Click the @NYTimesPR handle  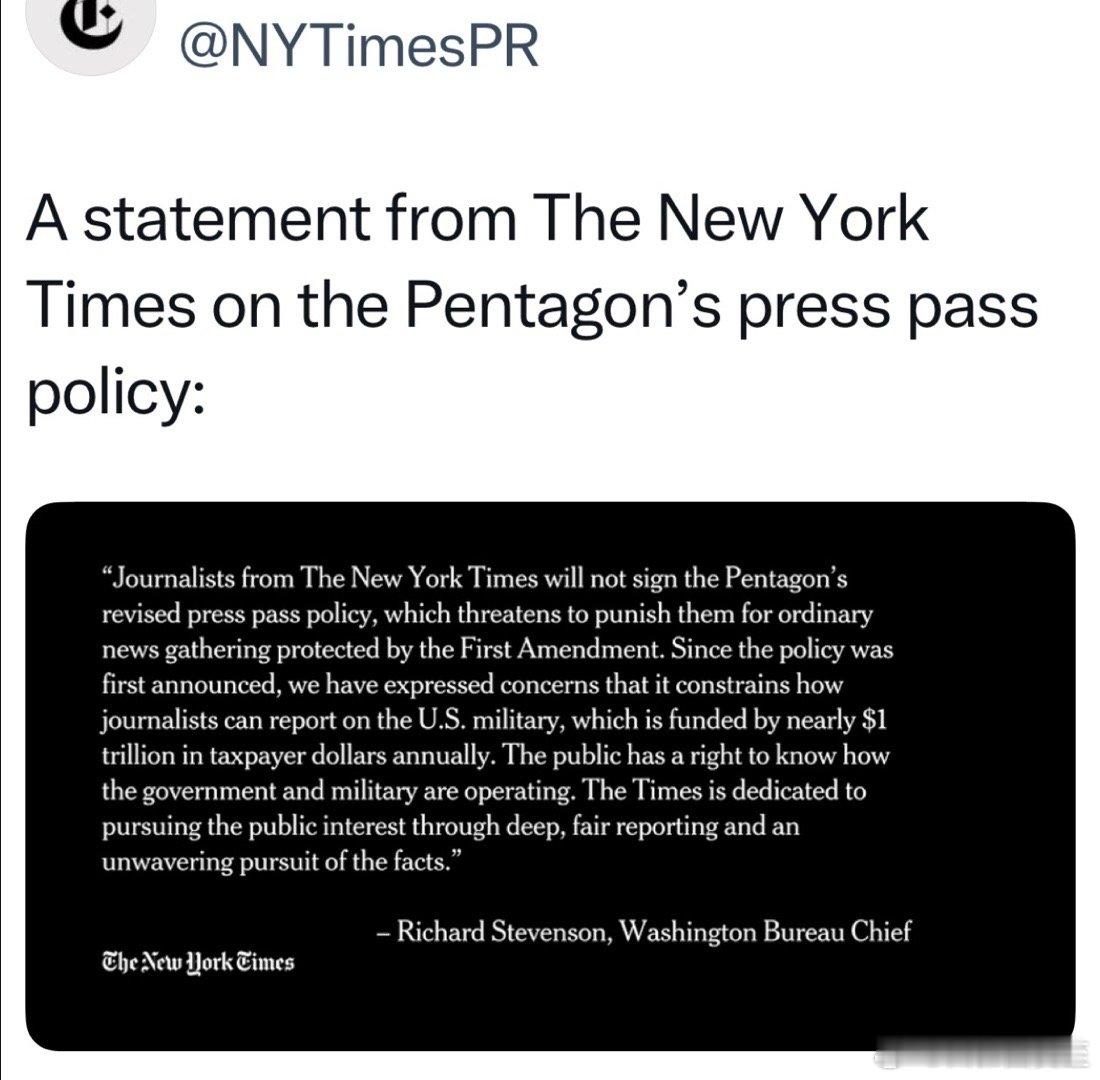click(360, 46)
